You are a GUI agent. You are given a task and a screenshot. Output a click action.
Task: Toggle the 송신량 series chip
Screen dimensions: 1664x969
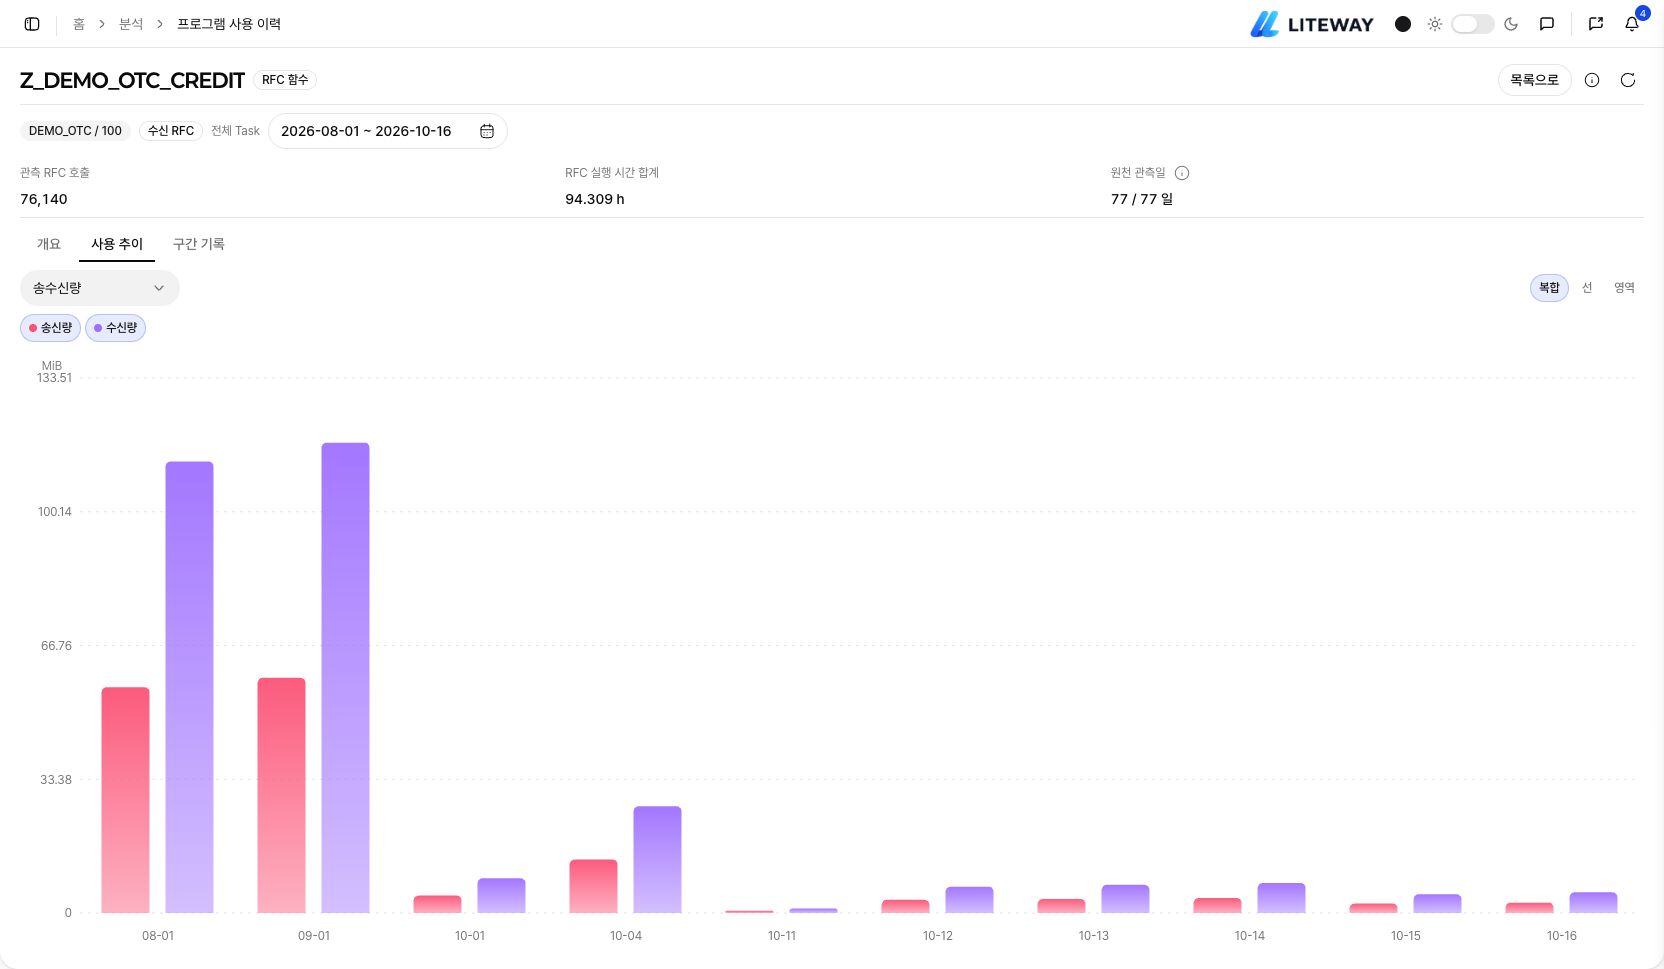50,328
